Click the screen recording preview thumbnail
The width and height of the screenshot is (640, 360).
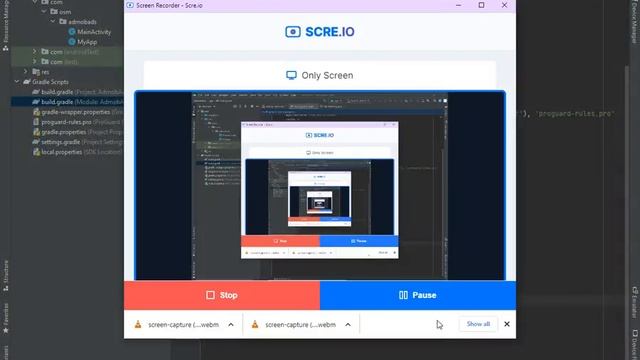point(320,186)
